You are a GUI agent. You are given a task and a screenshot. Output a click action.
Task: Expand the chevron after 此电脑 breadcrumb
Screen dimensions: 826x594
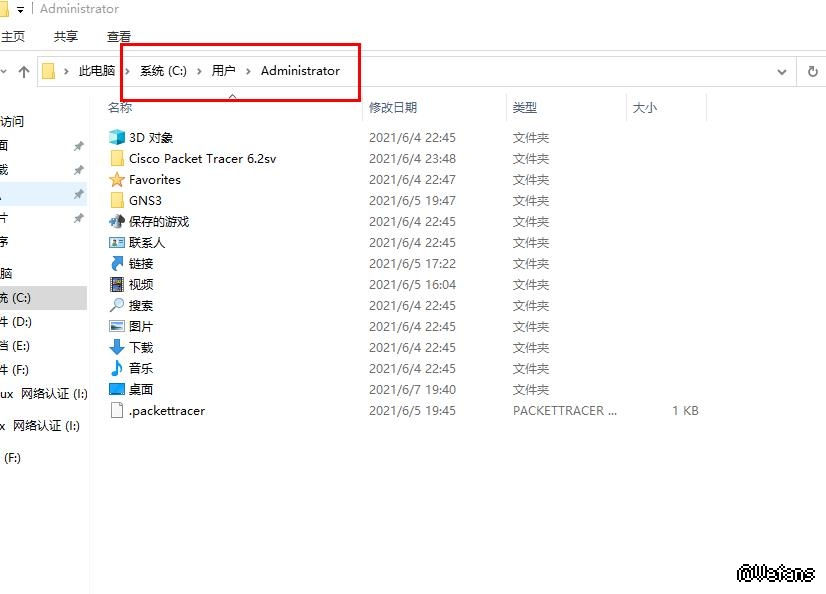click(x=127, y=71)
